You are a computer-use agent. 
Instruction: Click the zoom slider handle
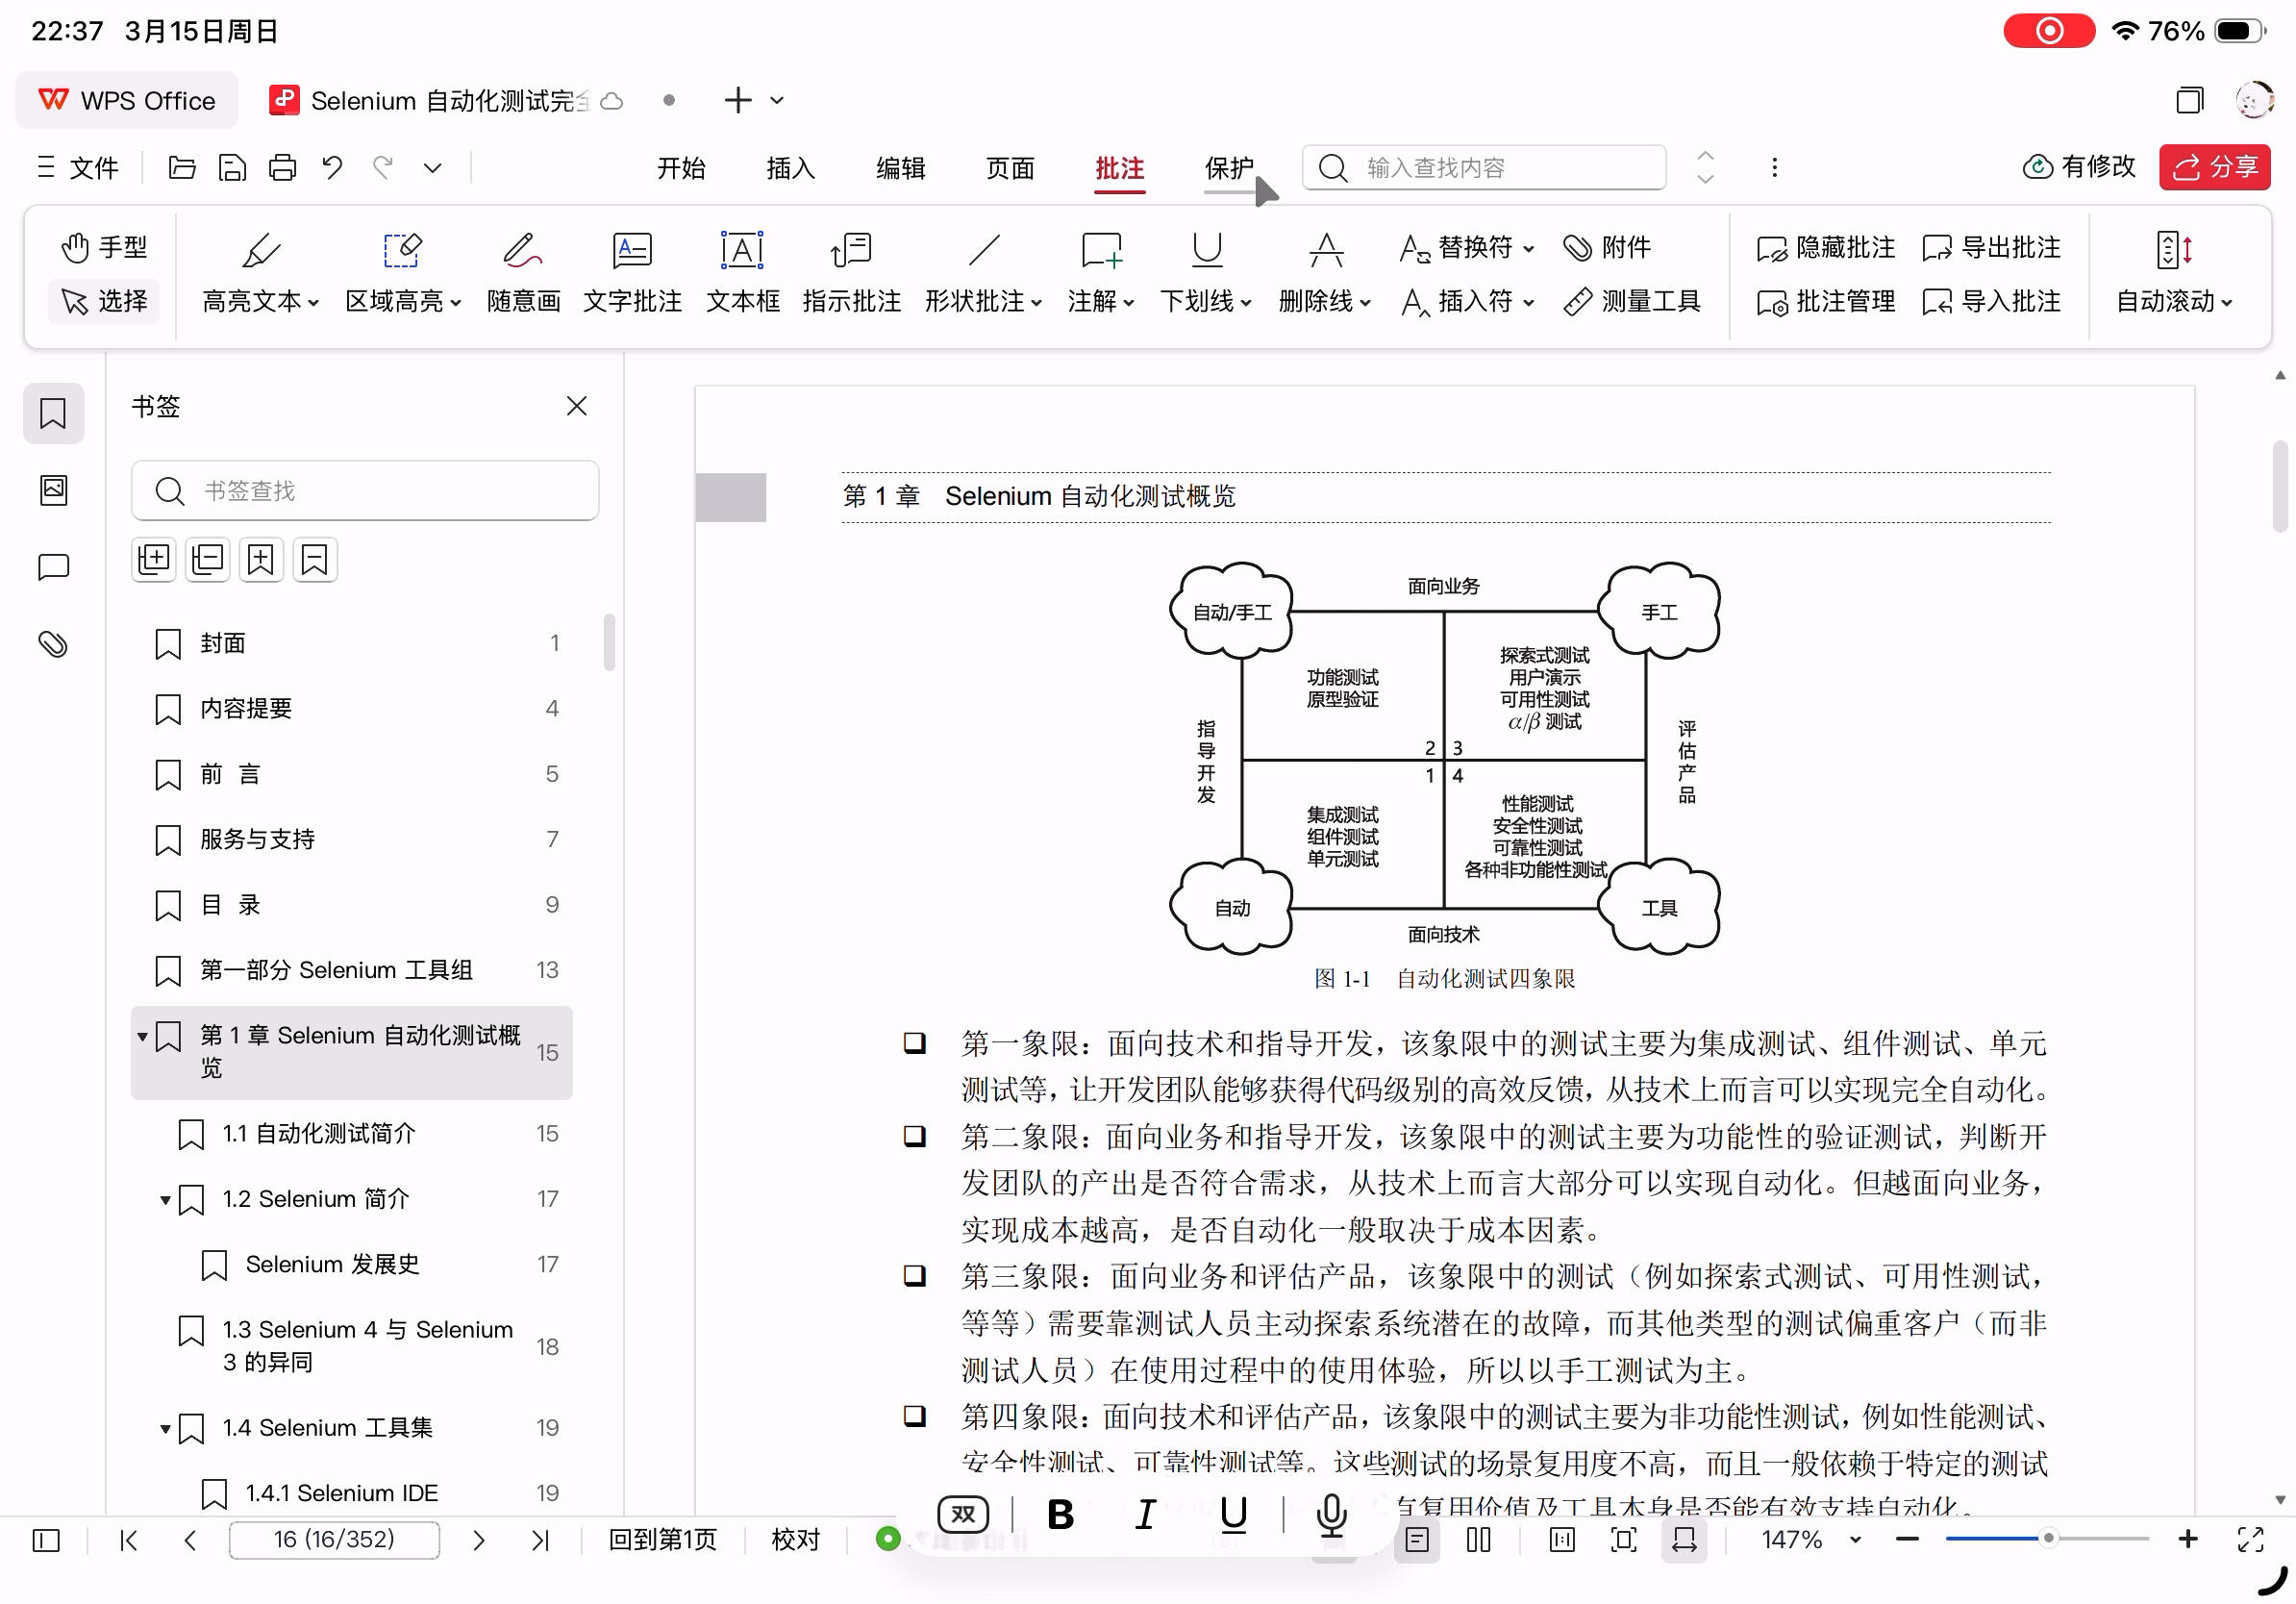click(x=2048, y=1539)
